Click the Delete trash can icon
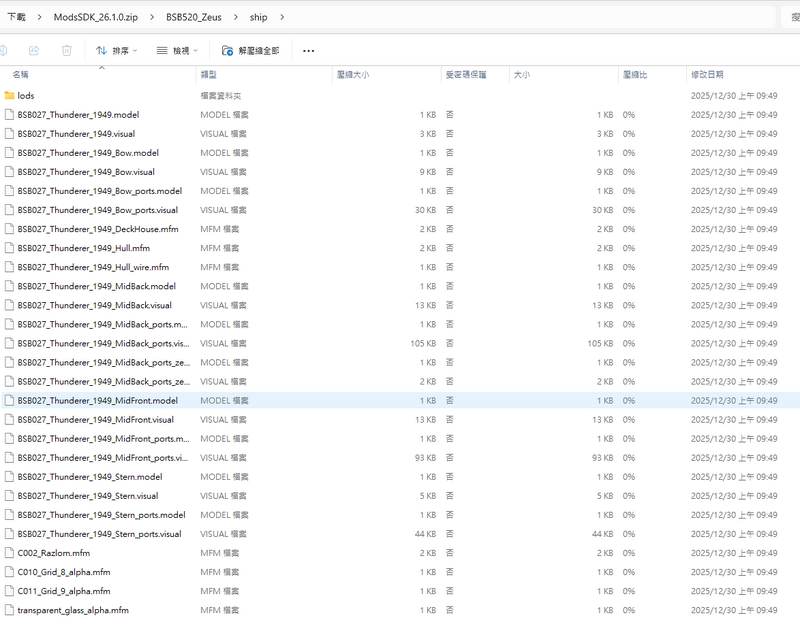Viewport: 800px width, 637px height. click(66, 50)
